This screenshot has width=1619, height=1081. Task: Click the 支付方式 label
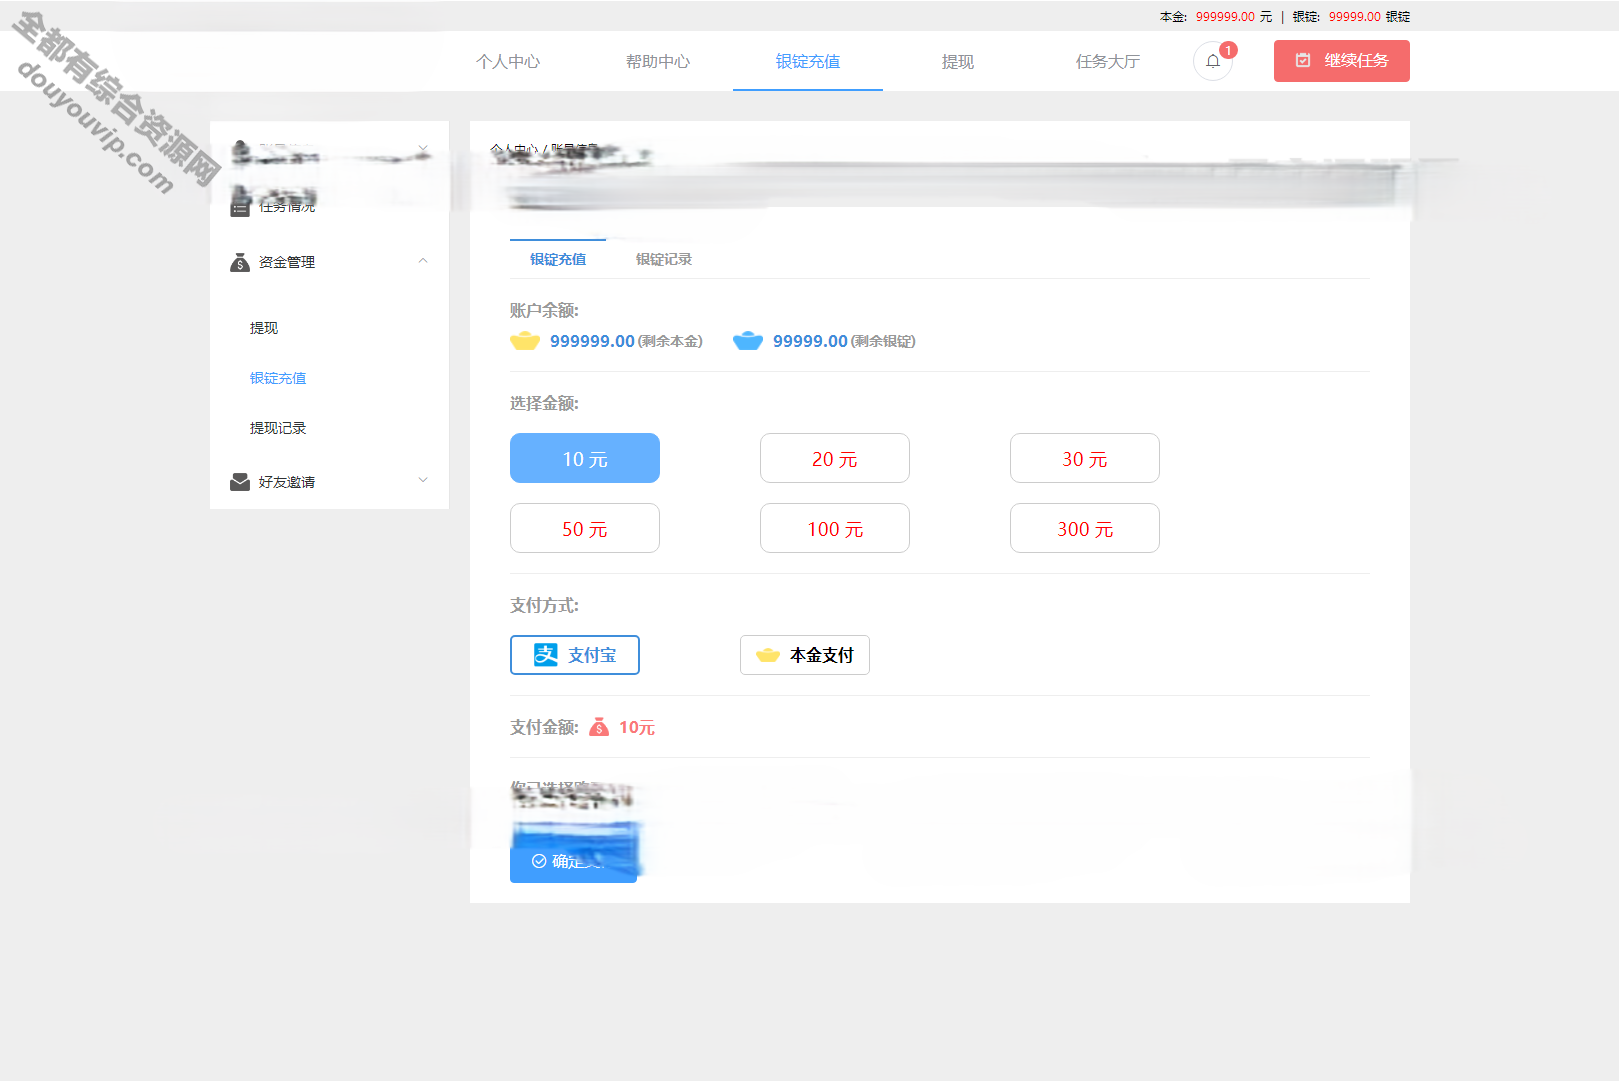pos(544,605)
